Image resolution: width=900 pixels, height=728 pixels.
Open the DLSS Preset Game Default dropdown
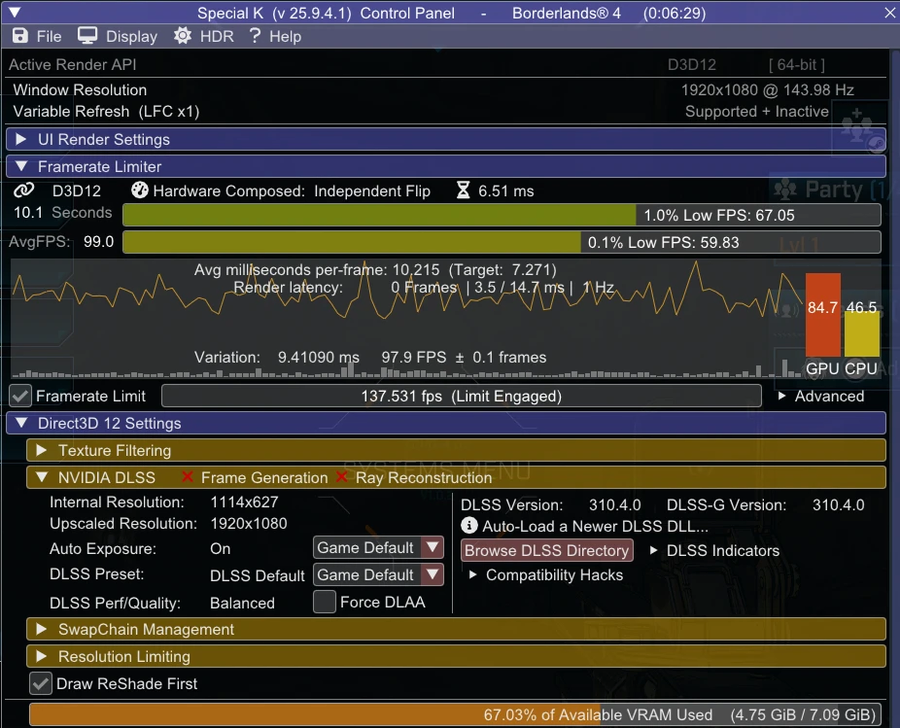(378, 575)
